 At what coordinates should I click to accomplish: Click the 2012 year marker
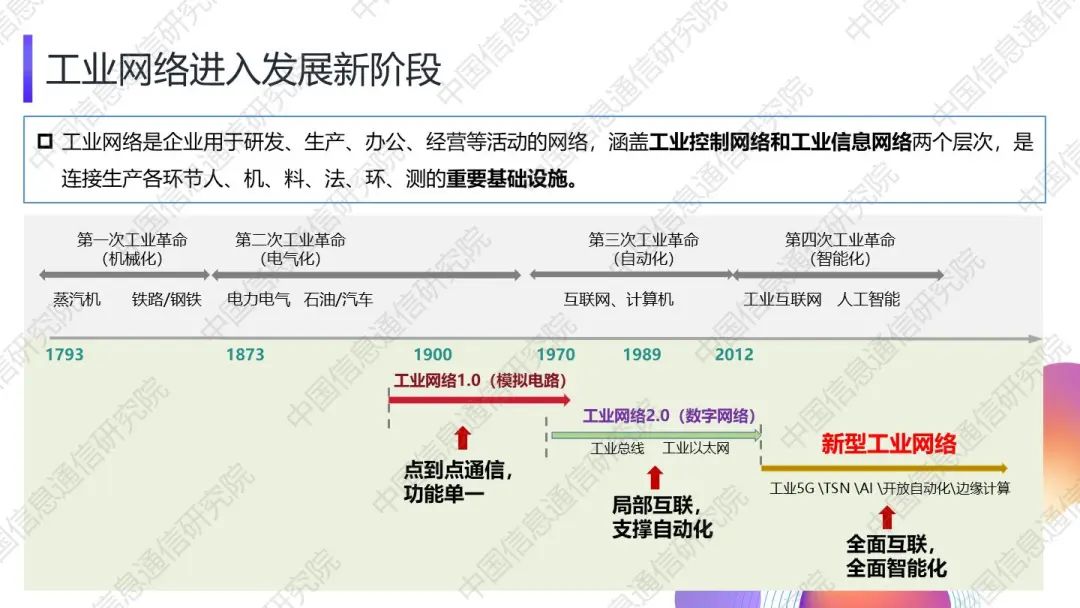pos(734,355)
